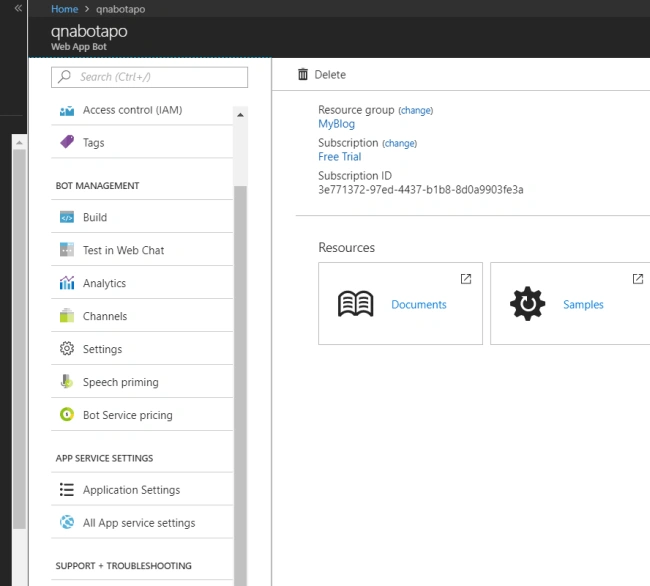
Task: Click the Delete button label
Action: (330, 75)
